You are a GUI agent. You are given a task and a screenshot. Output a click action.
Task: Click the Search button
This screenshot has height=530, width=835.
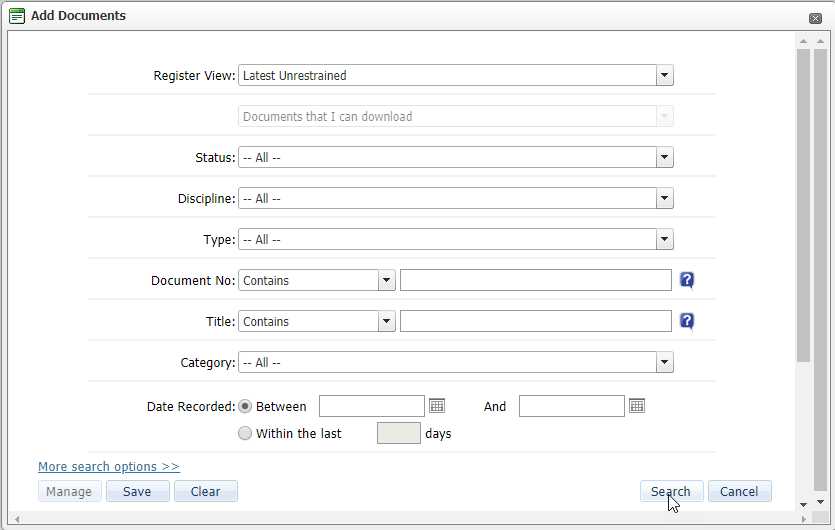(x=671, y=491)
